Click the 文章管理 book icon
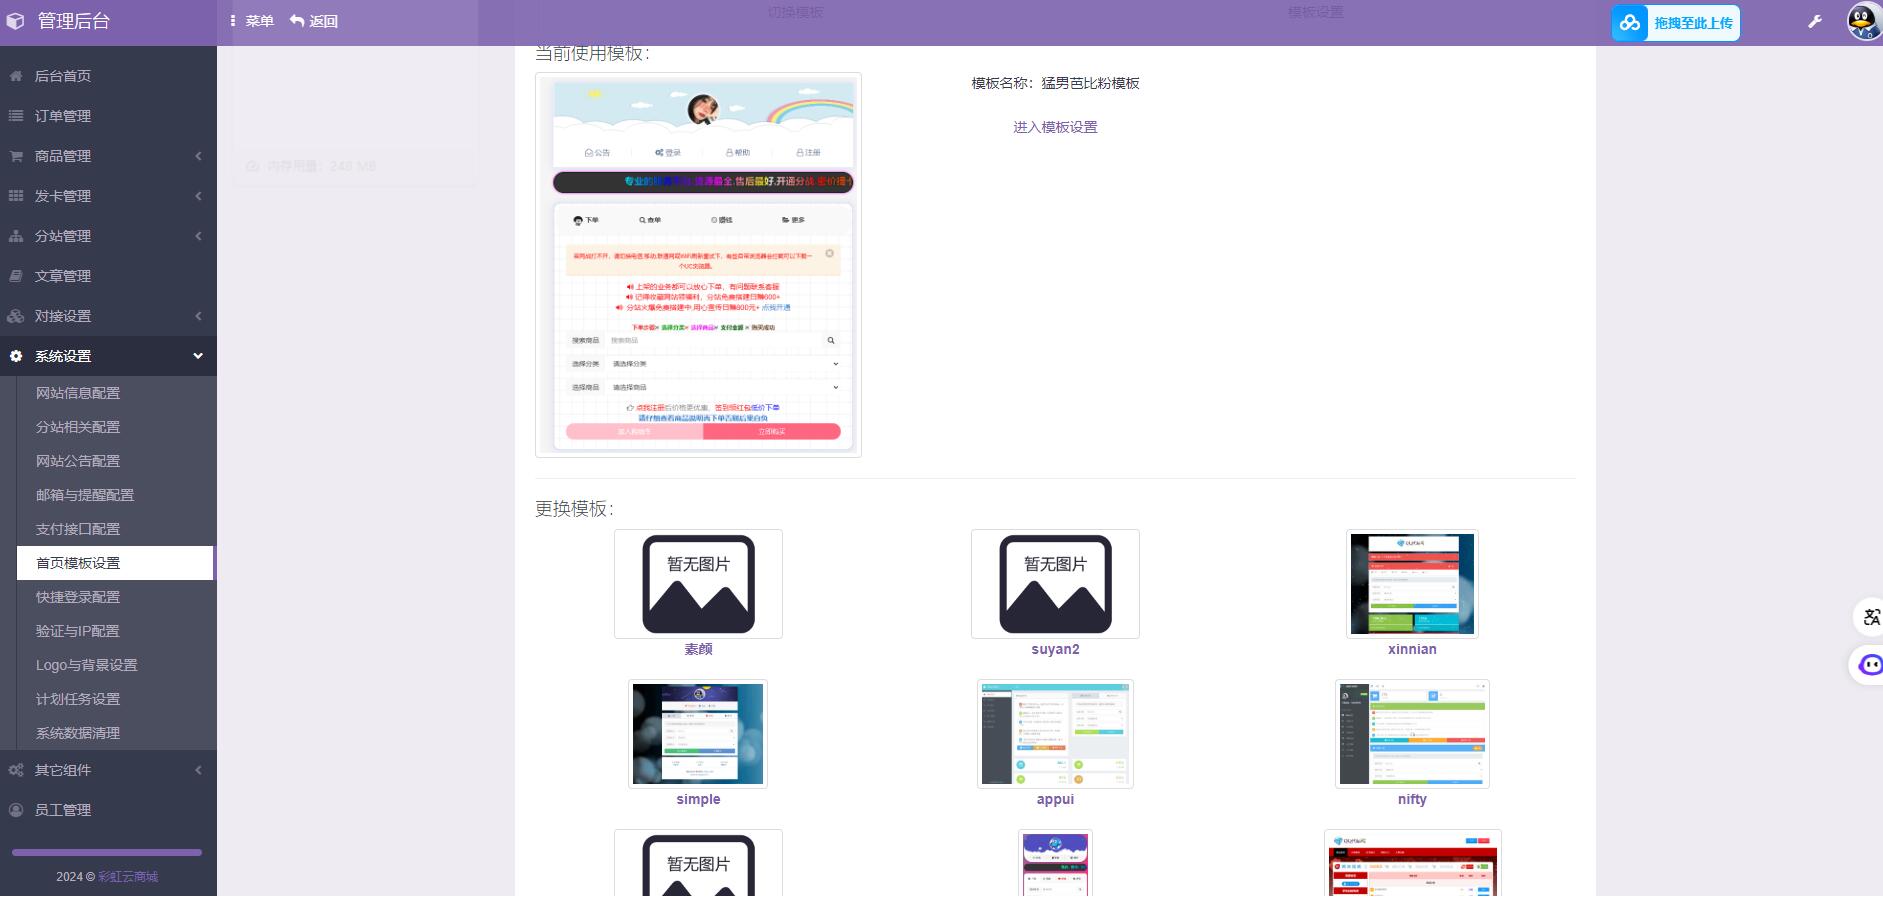The width and height of the screenshot is (1883, 897). pos(16,276)
